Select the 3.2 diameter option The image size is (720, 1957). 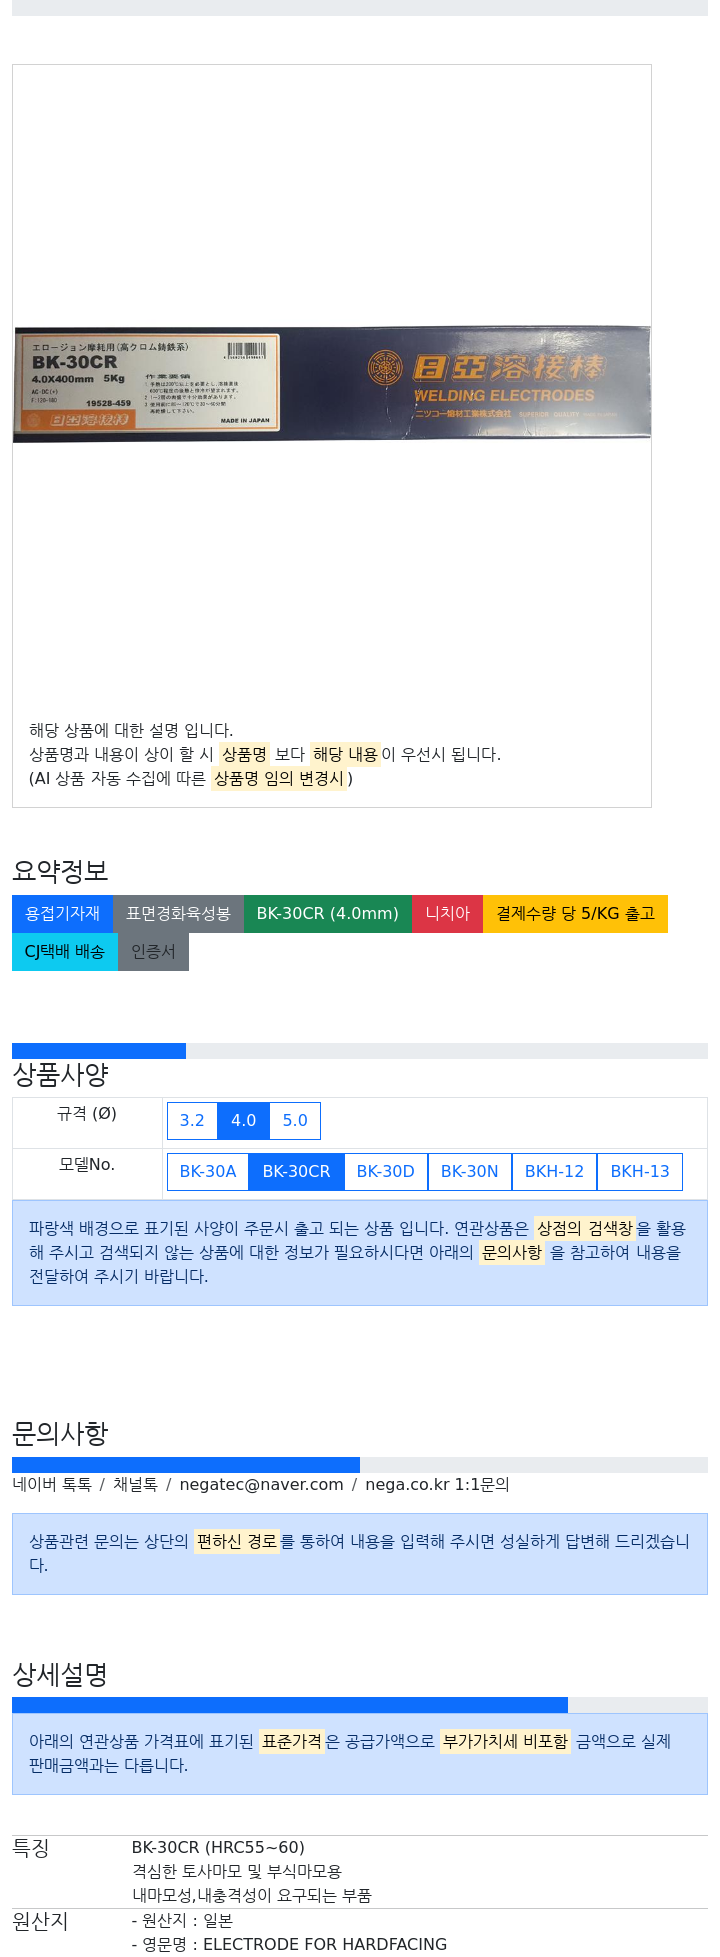(x=192, y=1120)
